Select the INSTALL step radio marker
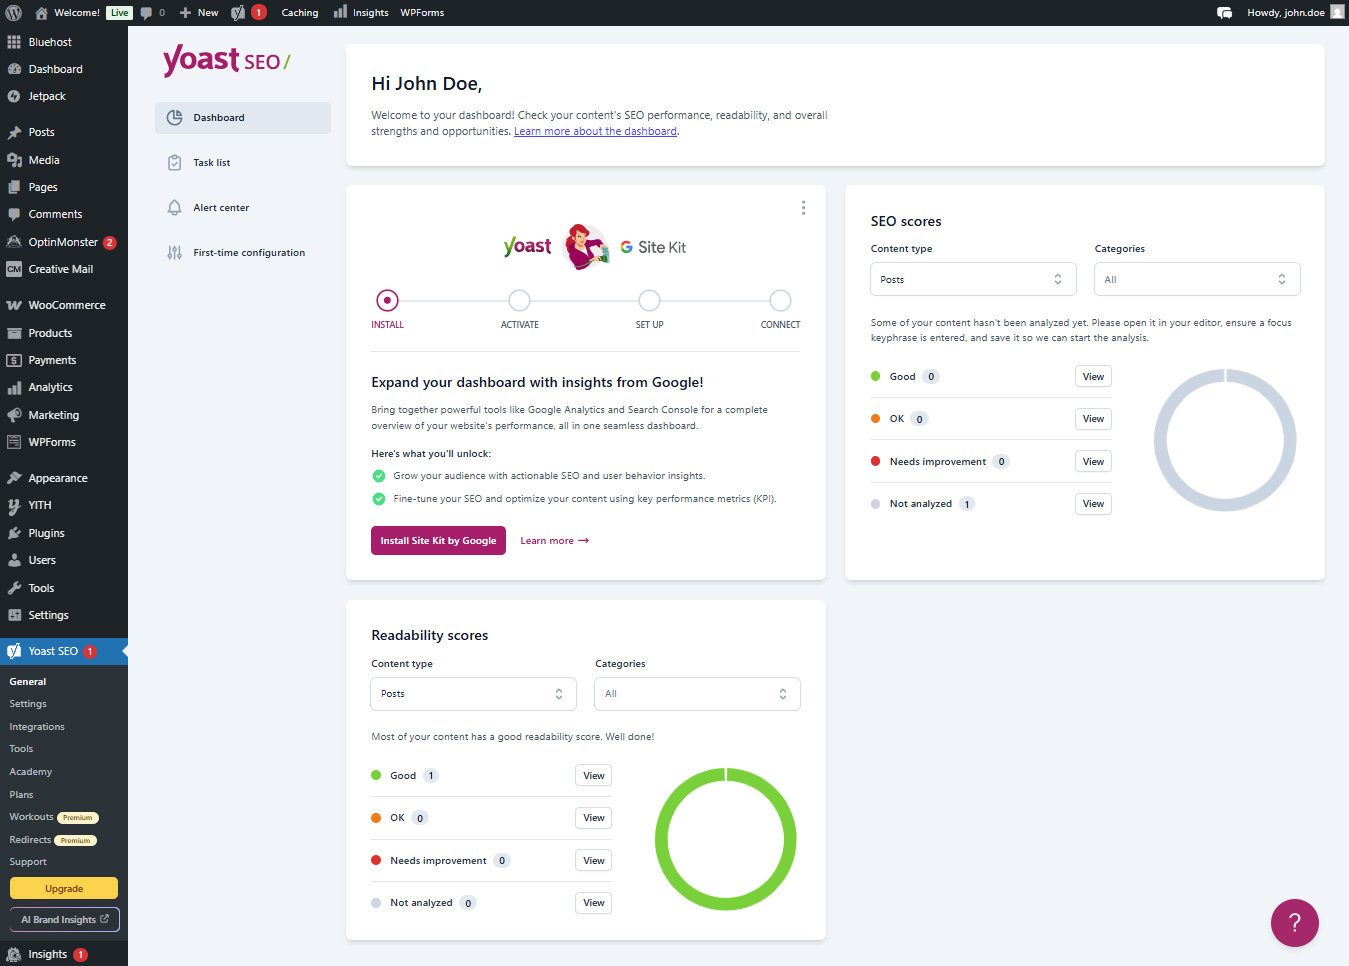The height and width of the screenshot is (966, 1349). (x=387, y=299)
